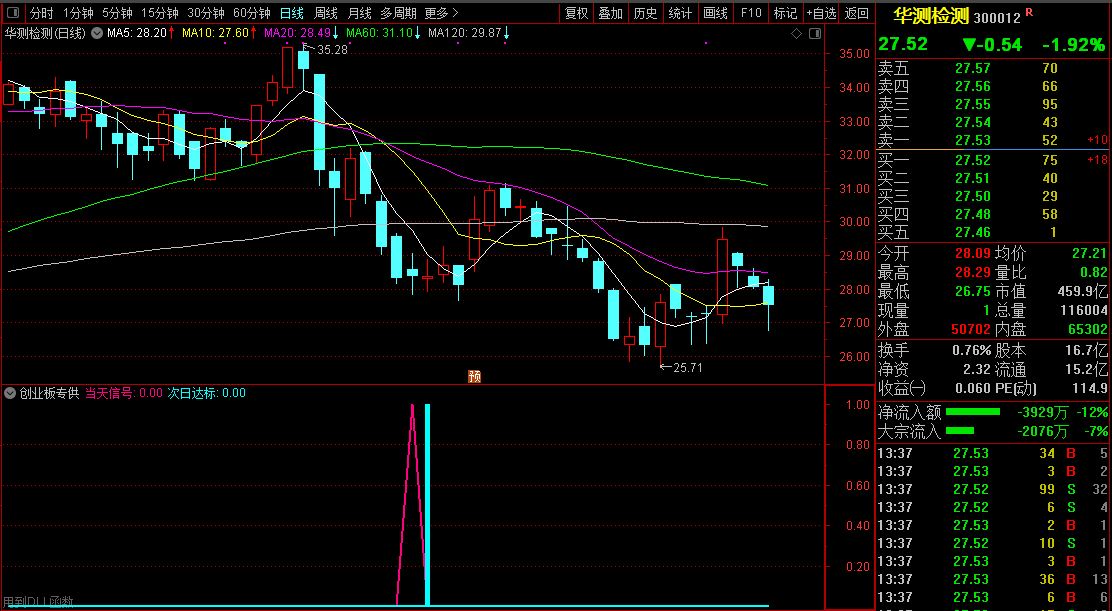
Task: Select the 买三 27.50 row
Action: tap(994, 196)
